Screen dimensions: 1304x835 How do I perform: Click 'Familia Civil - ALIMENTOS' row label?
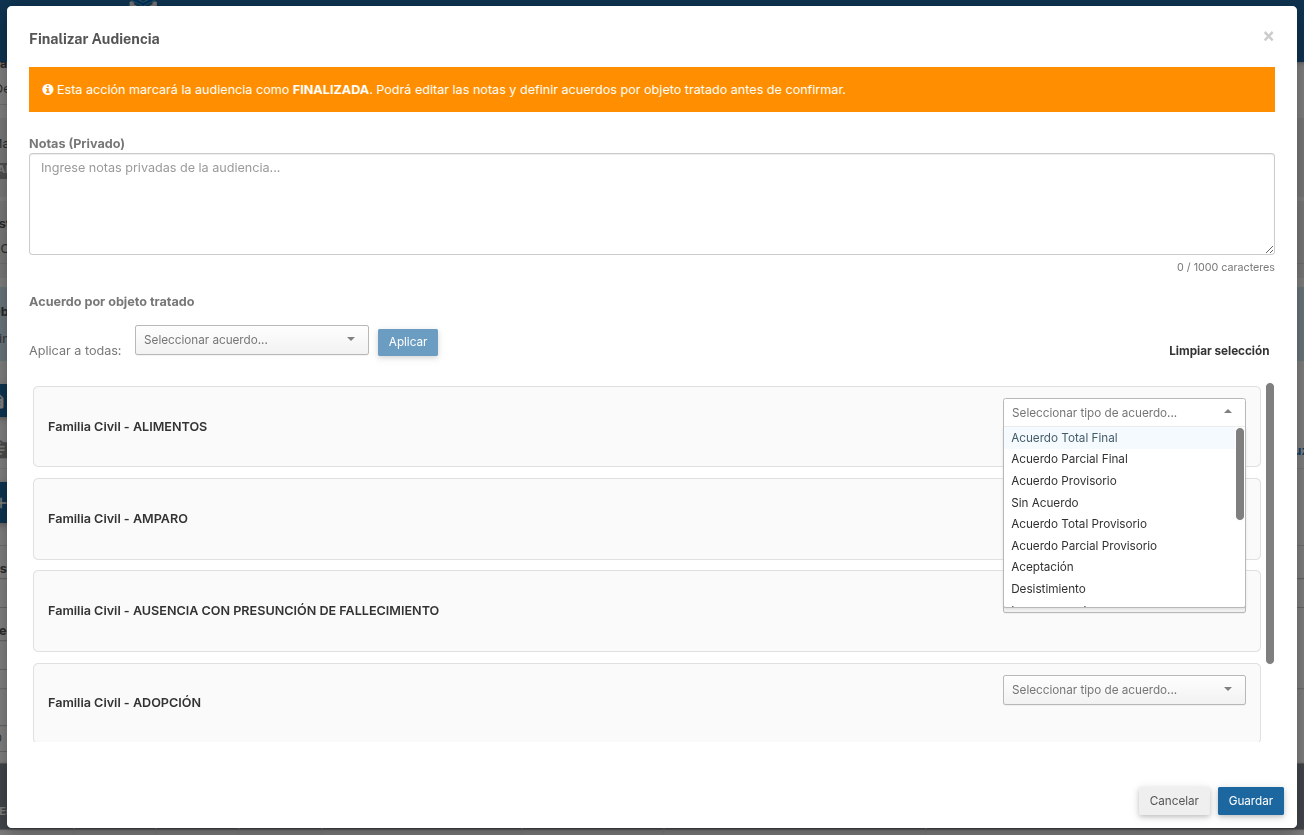click(127, 427)
